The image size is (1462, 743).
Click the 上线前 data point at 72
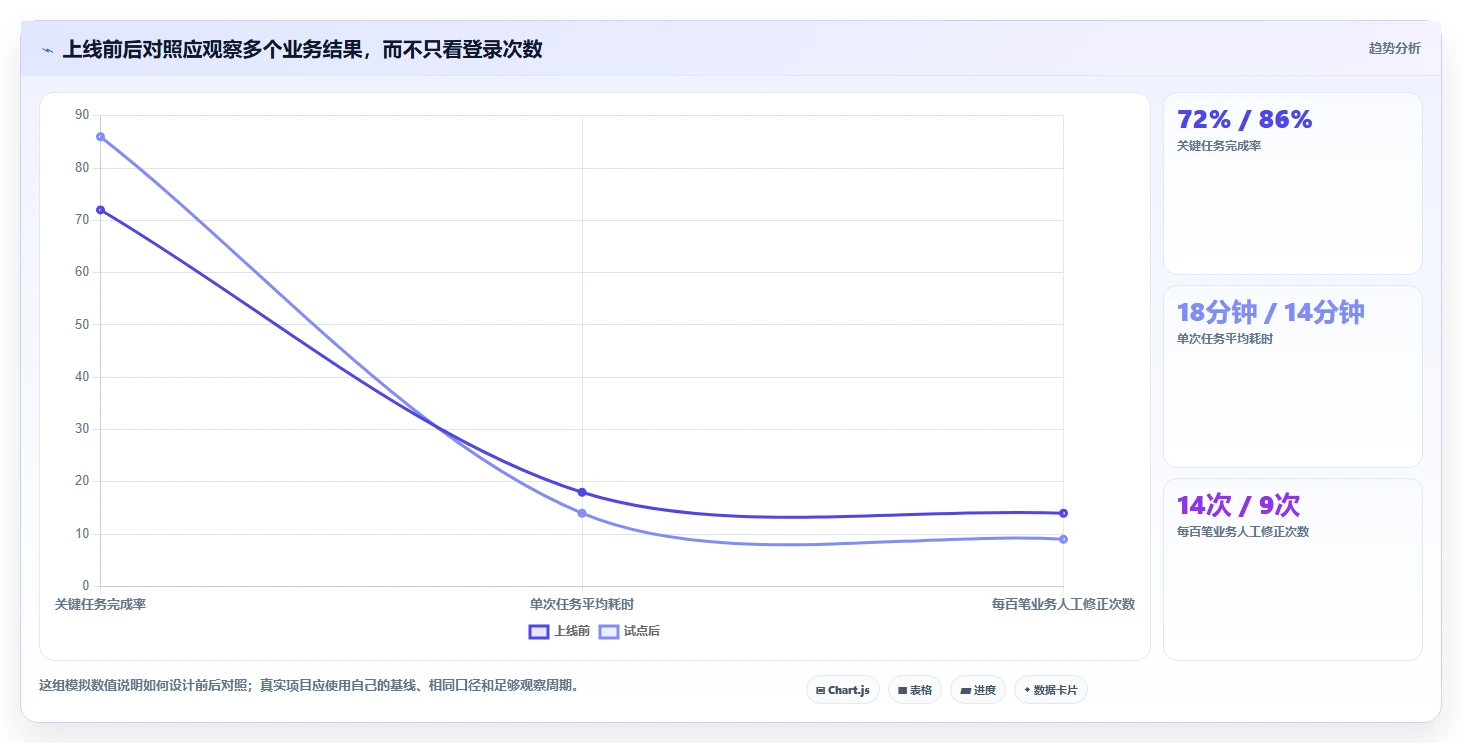point(100,210)
